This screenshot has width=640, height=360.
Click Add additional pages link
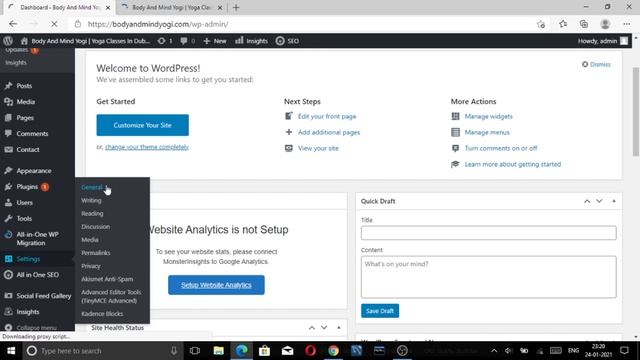click(x=329, y=132)
